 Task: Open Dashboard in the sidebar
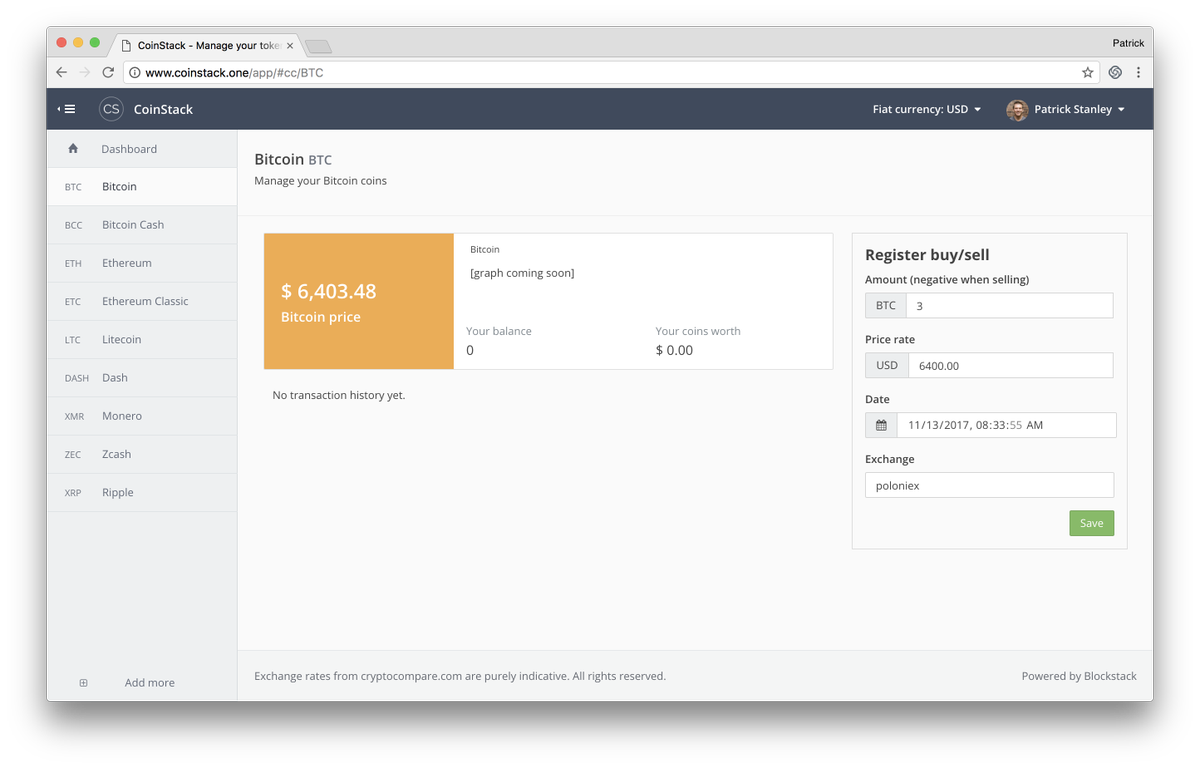pos(142,149)
